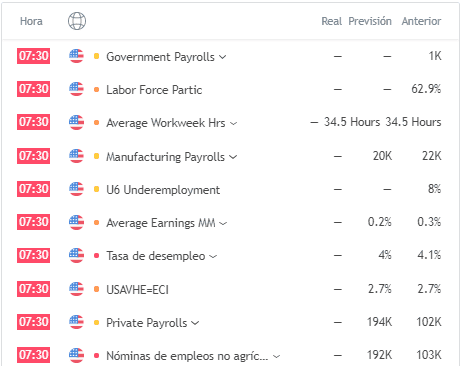Click the US flag beside Tasa de desempleo
This screenshot has width=460, height=366.
point(76,256)
